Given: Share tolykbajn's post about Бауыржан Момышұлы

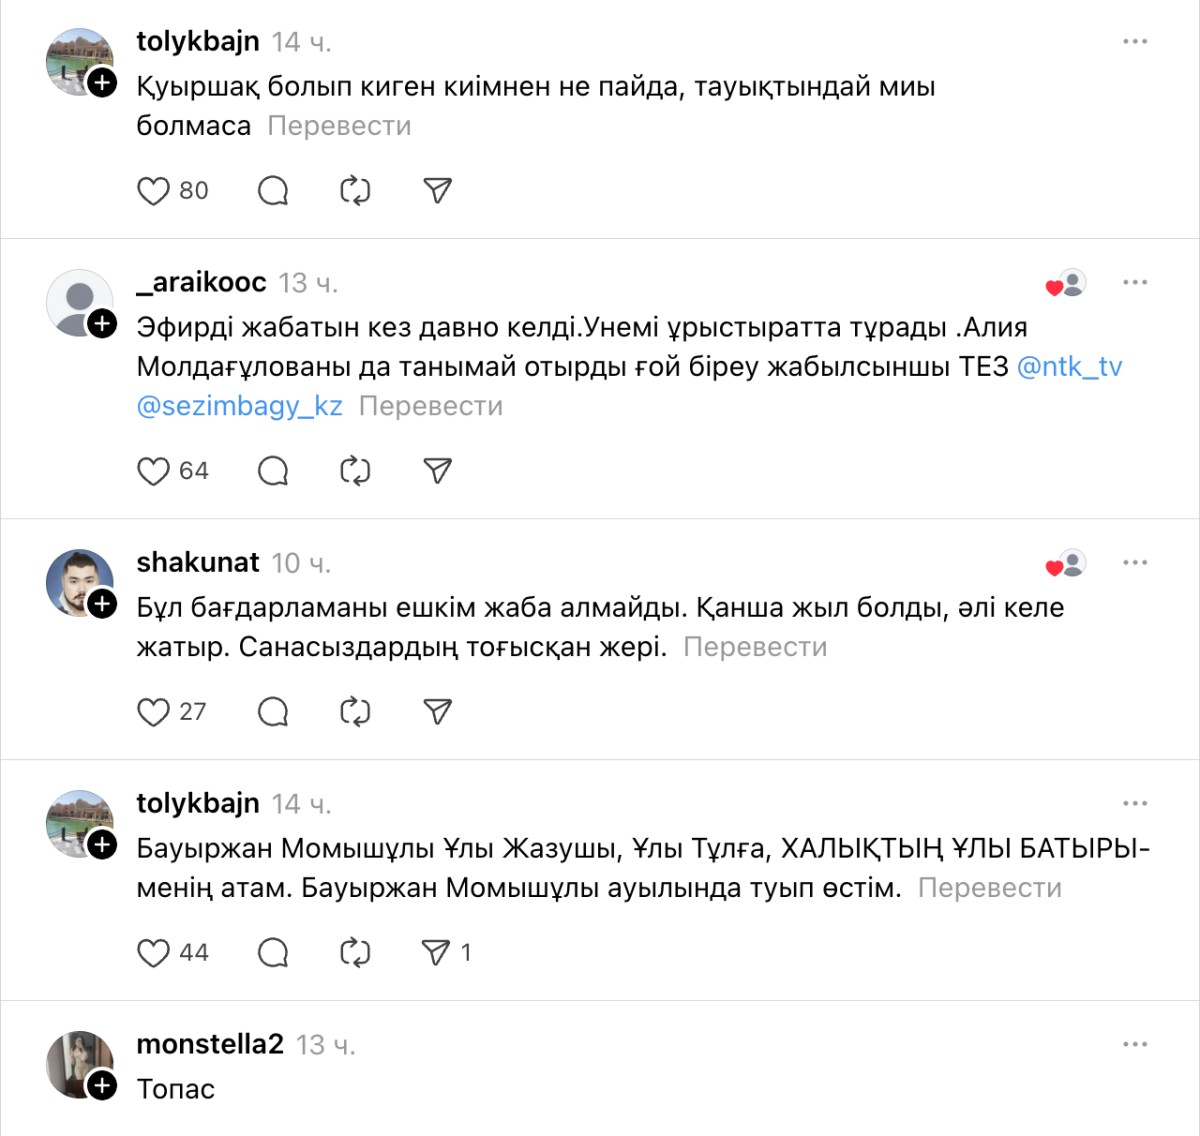Looking at the screenshot, I should 437,953.
